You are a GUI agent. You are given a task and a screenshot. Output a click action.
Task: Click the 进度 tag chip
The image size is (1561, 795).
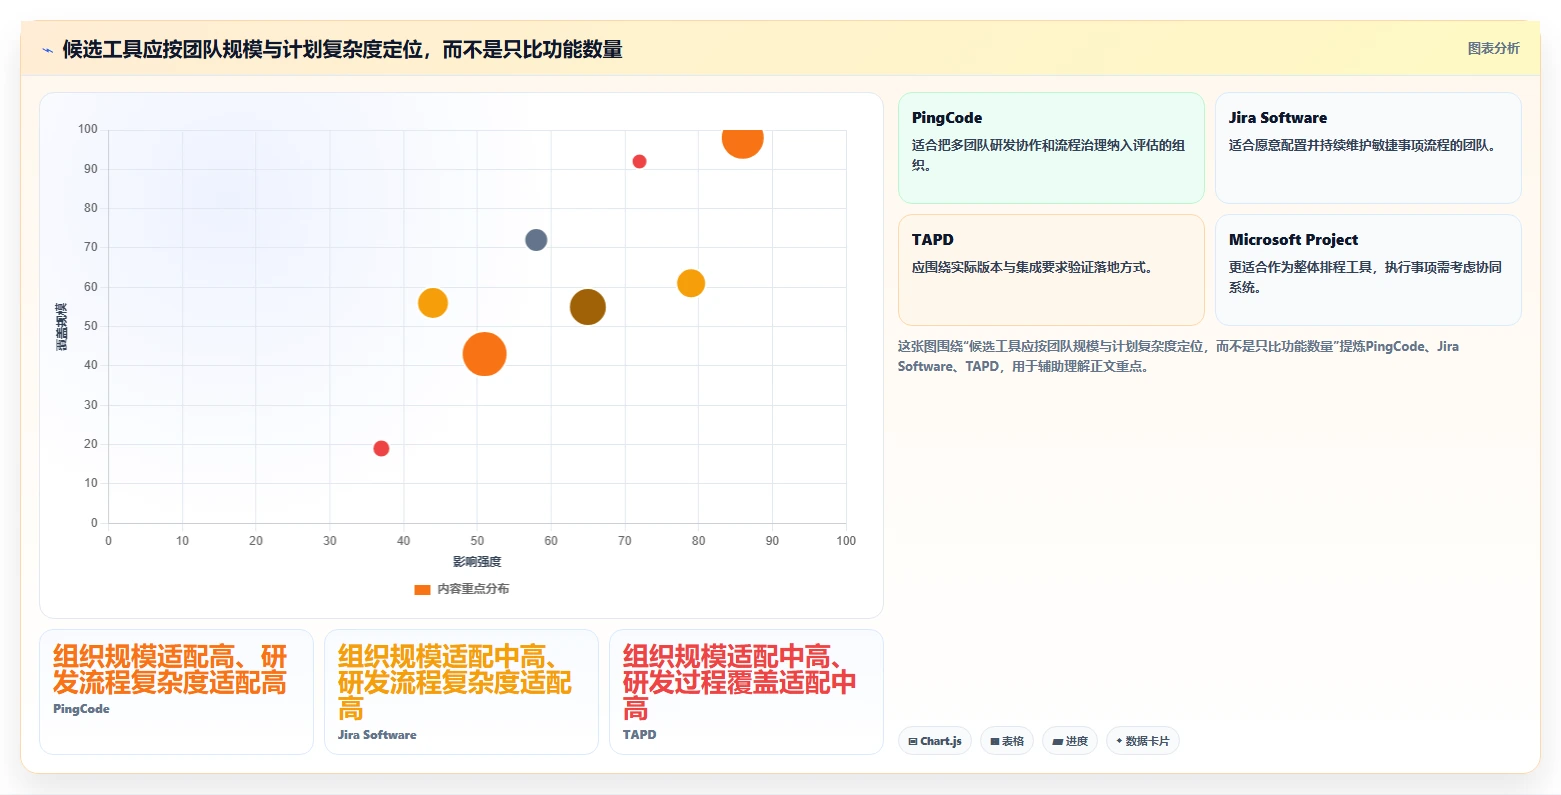(1070, 741)
